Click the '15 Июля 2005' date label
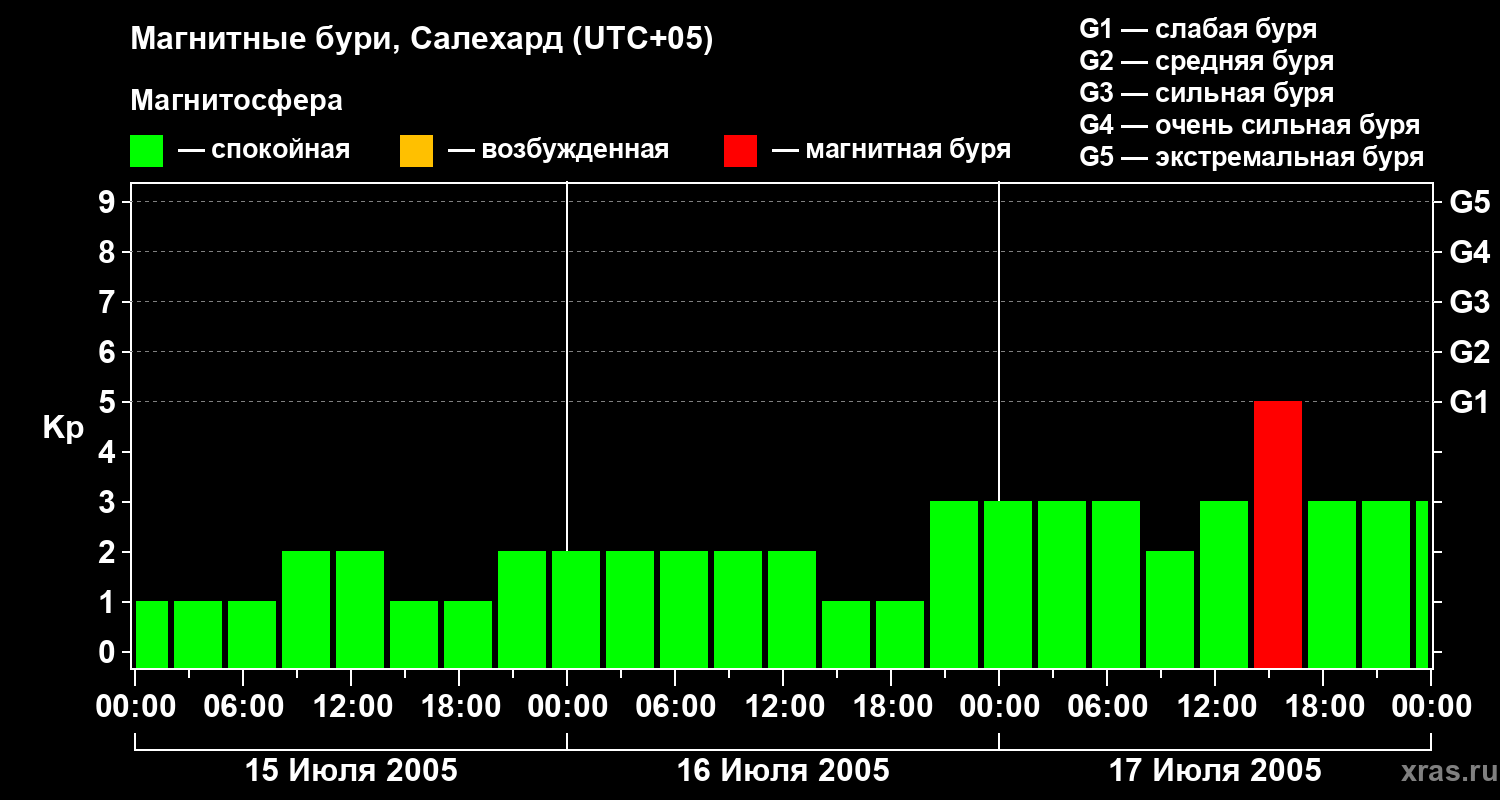This screenshot has height=800, width=1500. [351, 771]
